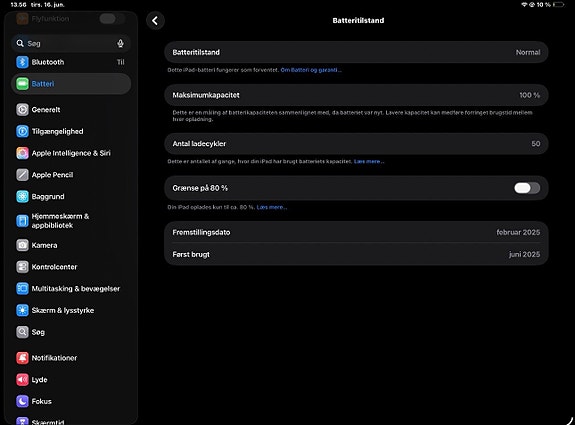Tap the Bluetooth icon in sidebar
Viewport: 575px width, 425px height.
point(22,62)
